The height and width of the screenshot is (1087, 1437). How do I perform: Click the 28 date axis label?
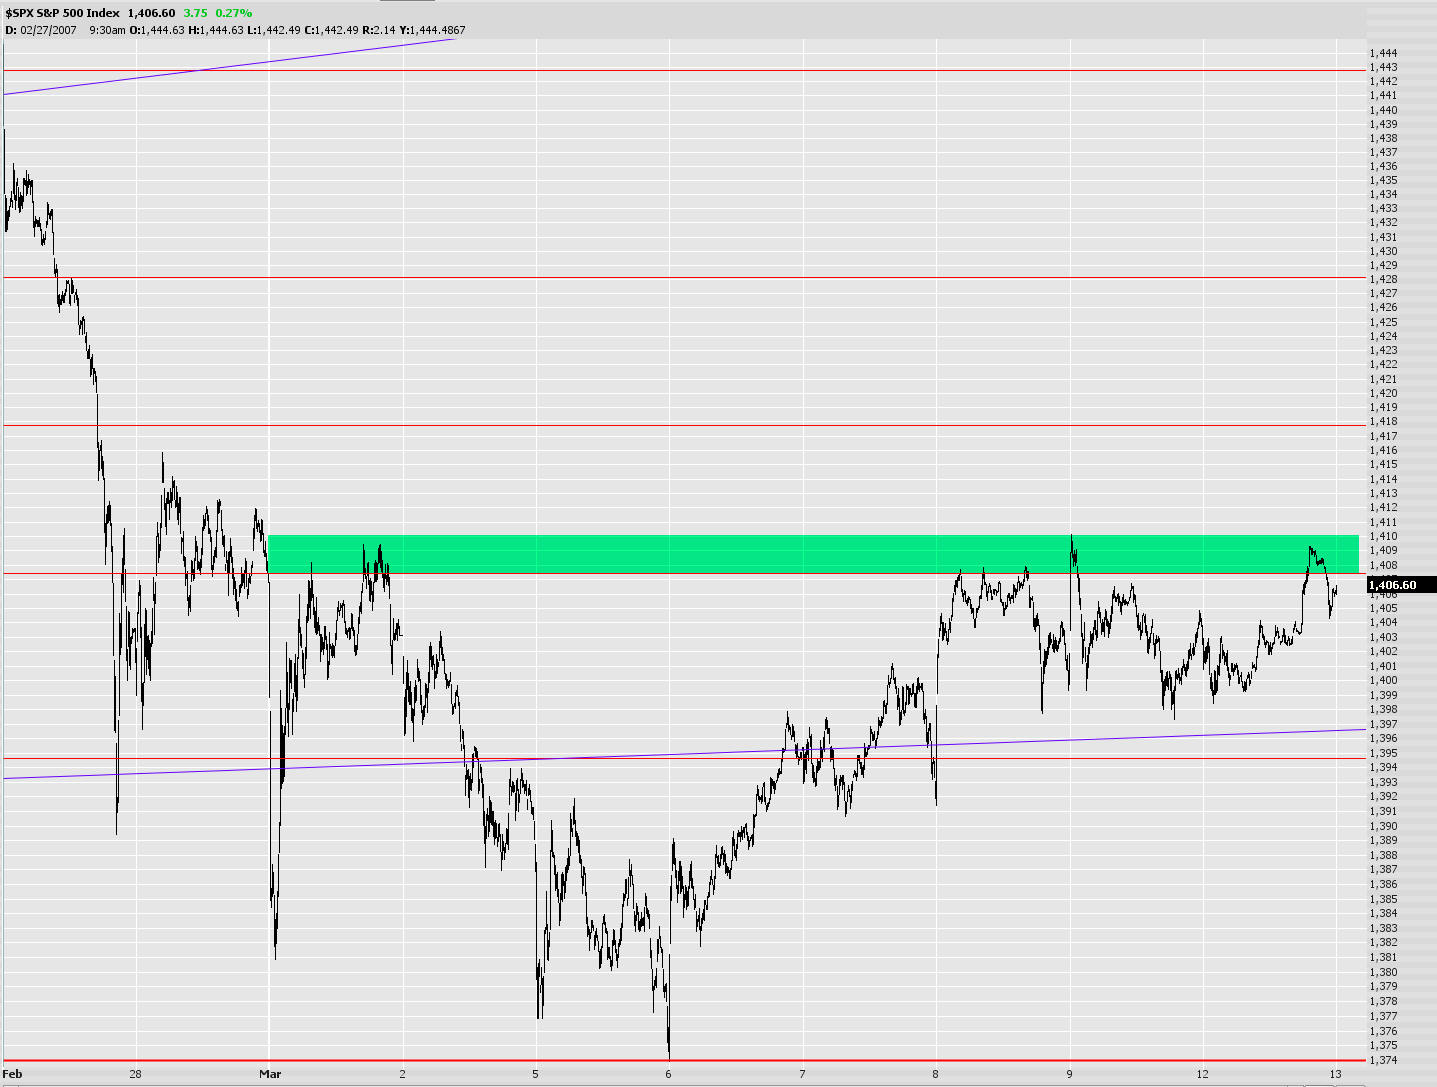(136, 1075)
